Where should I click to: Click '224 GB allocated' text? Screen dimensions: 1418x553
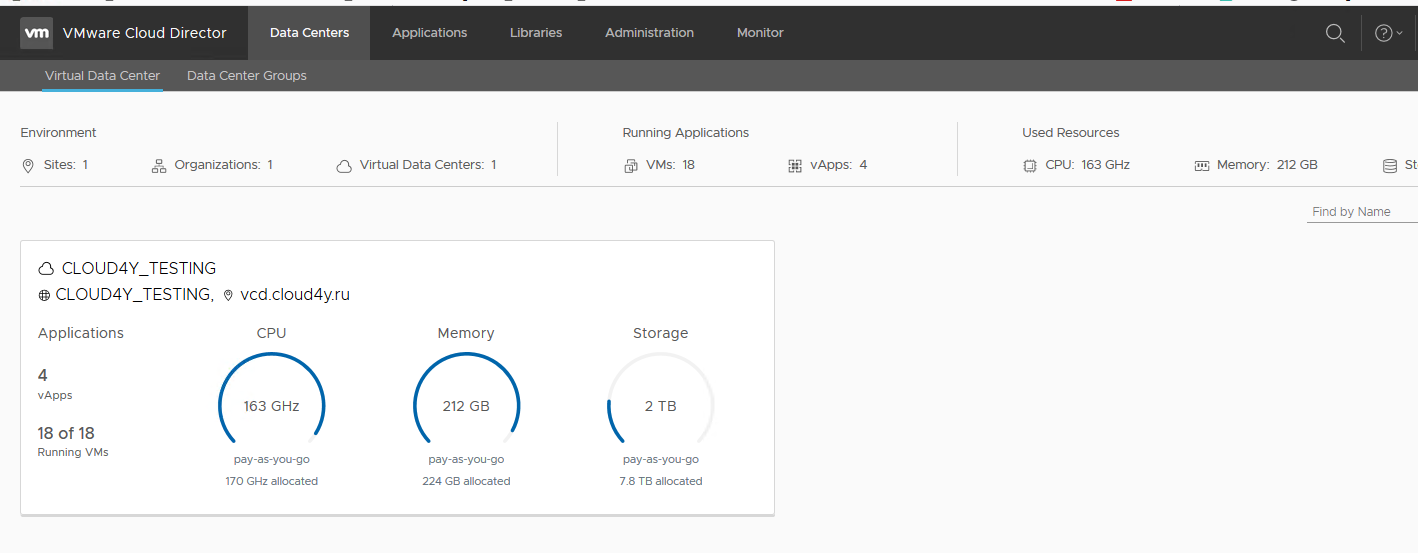point(466,481)
